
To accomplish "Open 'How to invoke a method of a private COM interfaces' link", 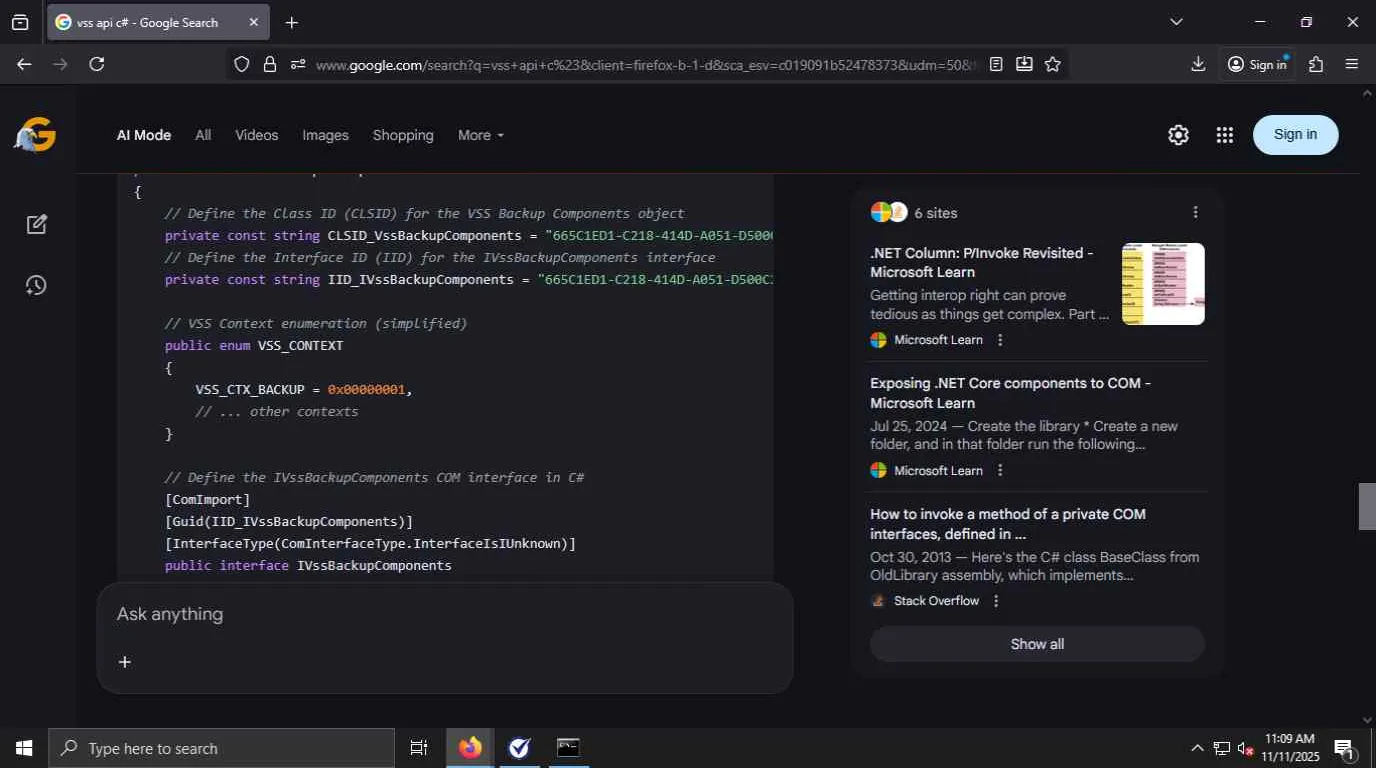I will (1008, 524).
